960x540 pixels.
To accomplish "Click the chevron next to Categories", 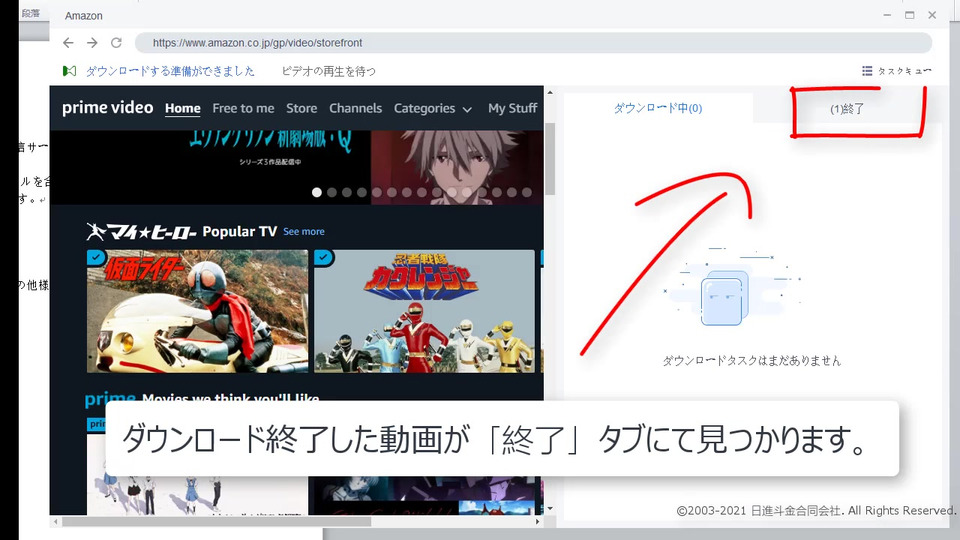I will click(x=467, y=110).
